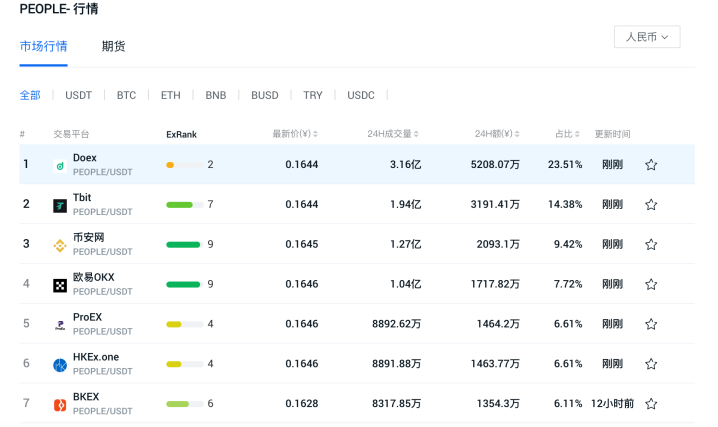
Task: Click Tbit's 14.38% share value
Action: pyautogui.click(x=565, y=205)
